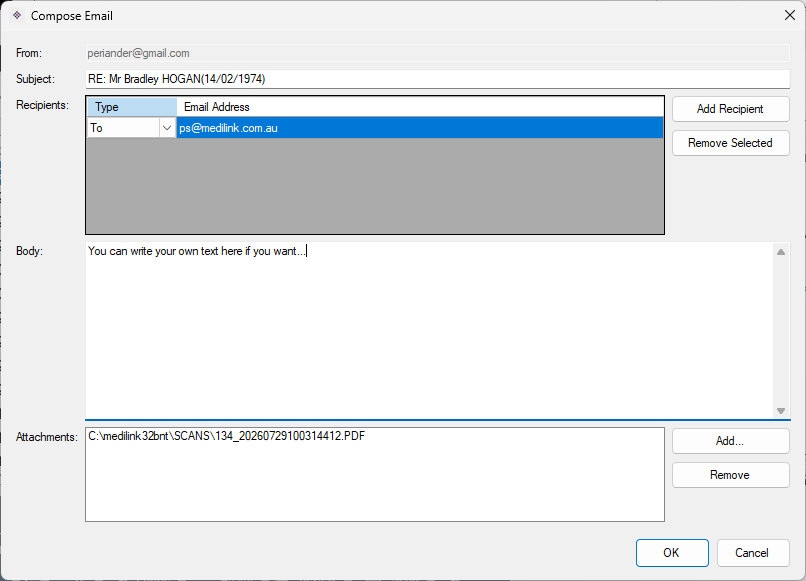The height and width of the screenshot is (581, 806).
Task: Click the From field showing periander@gmail.com
Action: click(x=437, y=53)
